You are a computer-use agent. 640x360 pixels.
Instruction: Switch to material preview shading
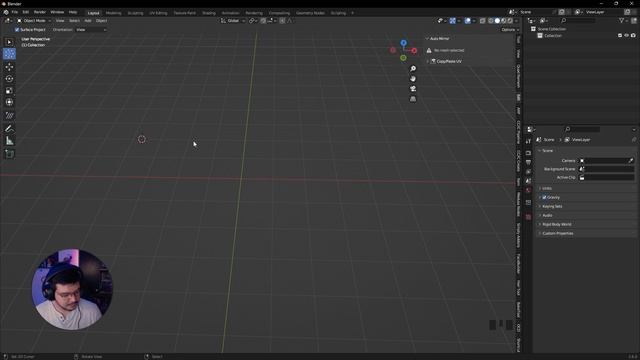(x=504, y=20)
